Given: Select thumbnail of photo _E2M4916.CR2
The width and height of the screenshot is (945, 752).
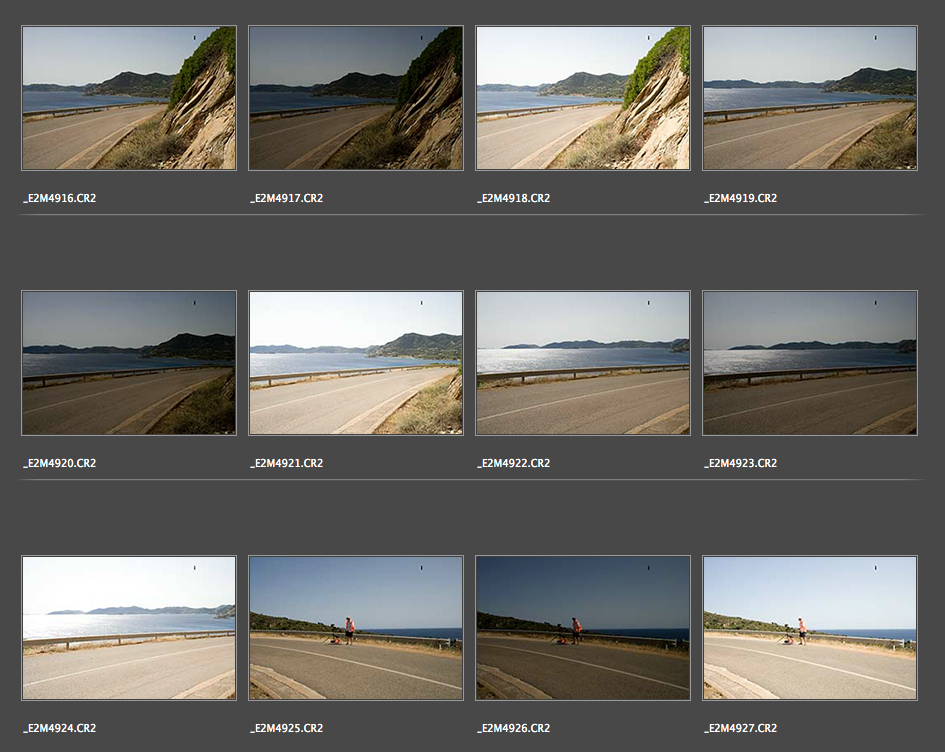Looking at the screenshot, I should point(129,98).
